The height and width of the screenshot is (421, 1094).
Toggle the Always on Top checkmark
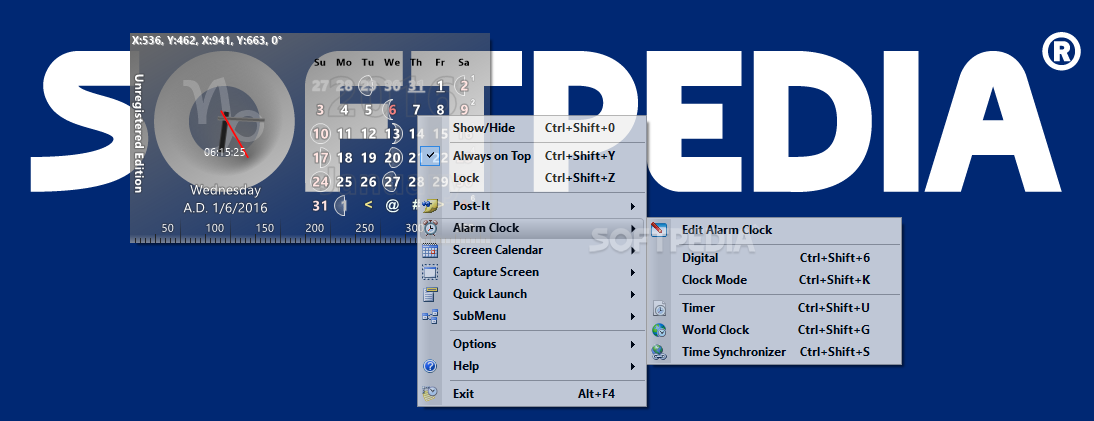(x=430, y=156)
